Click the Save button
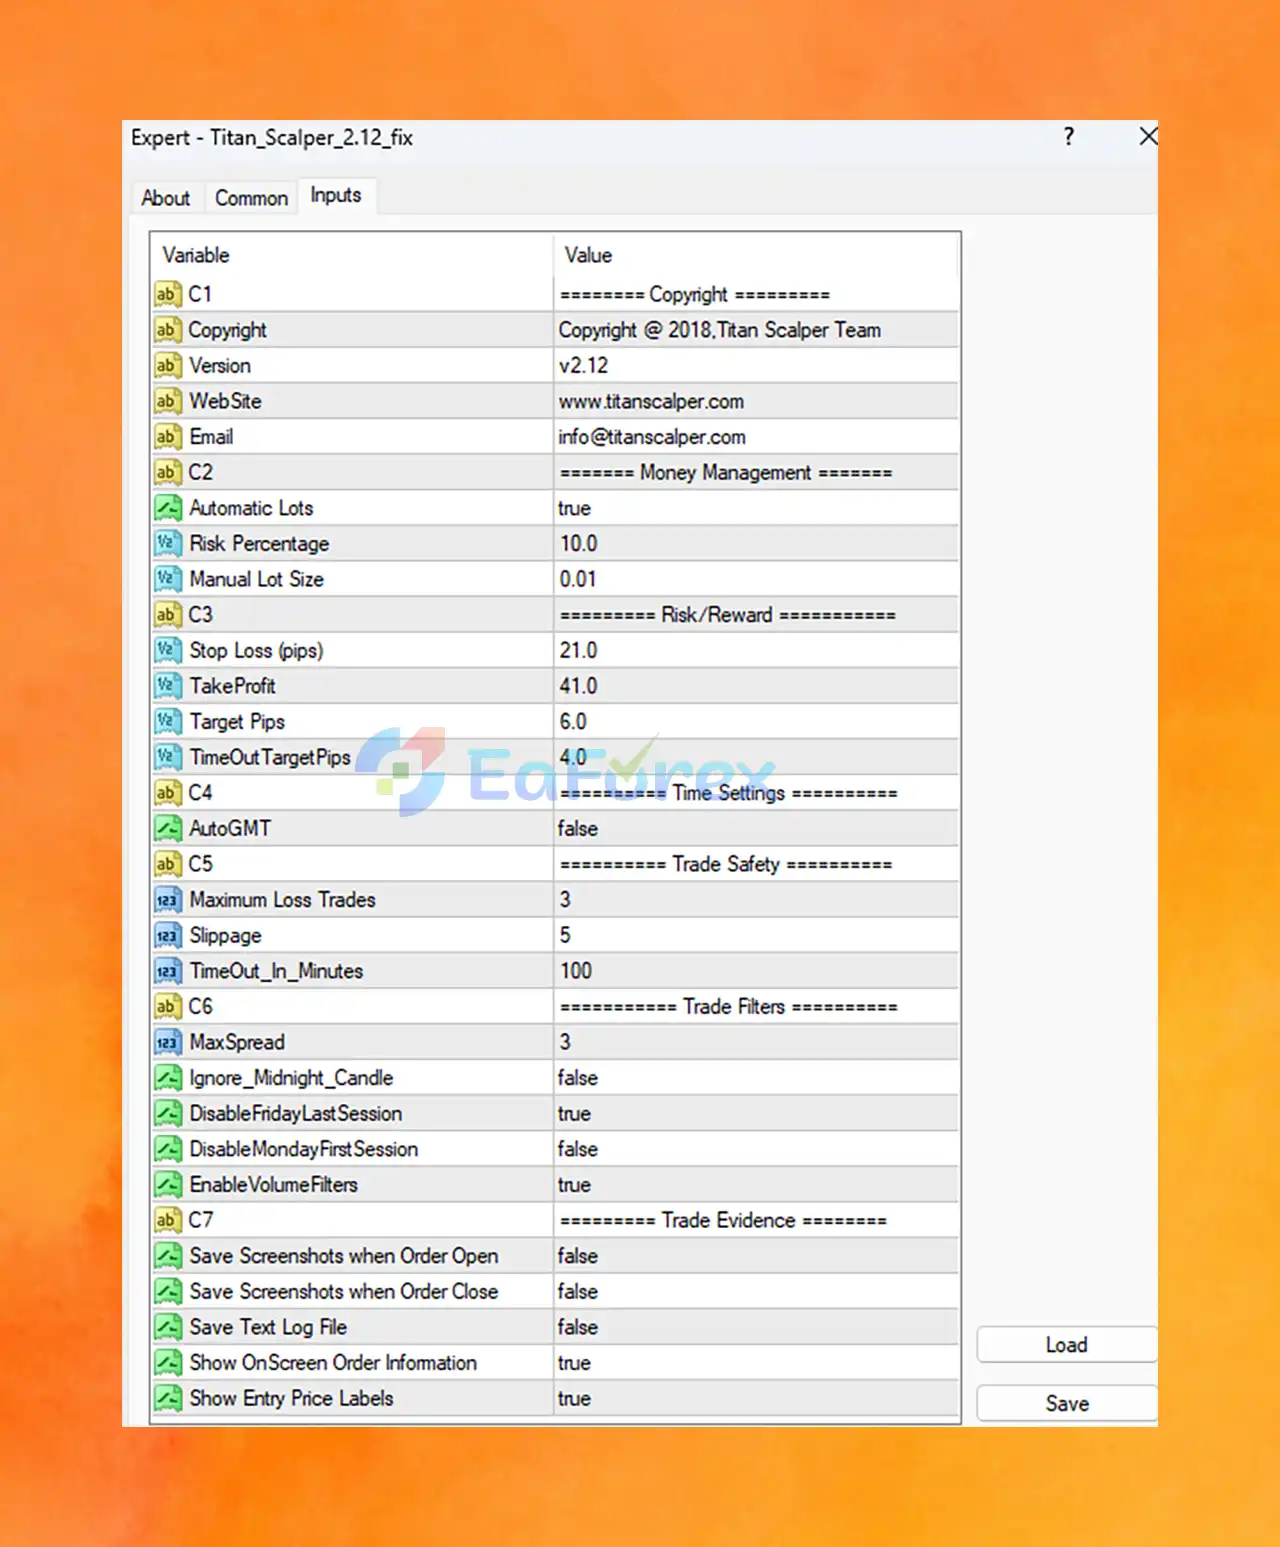Image resolution: width=1280 pixels, height=1547 pixels. click(x=1066, y=1403)
